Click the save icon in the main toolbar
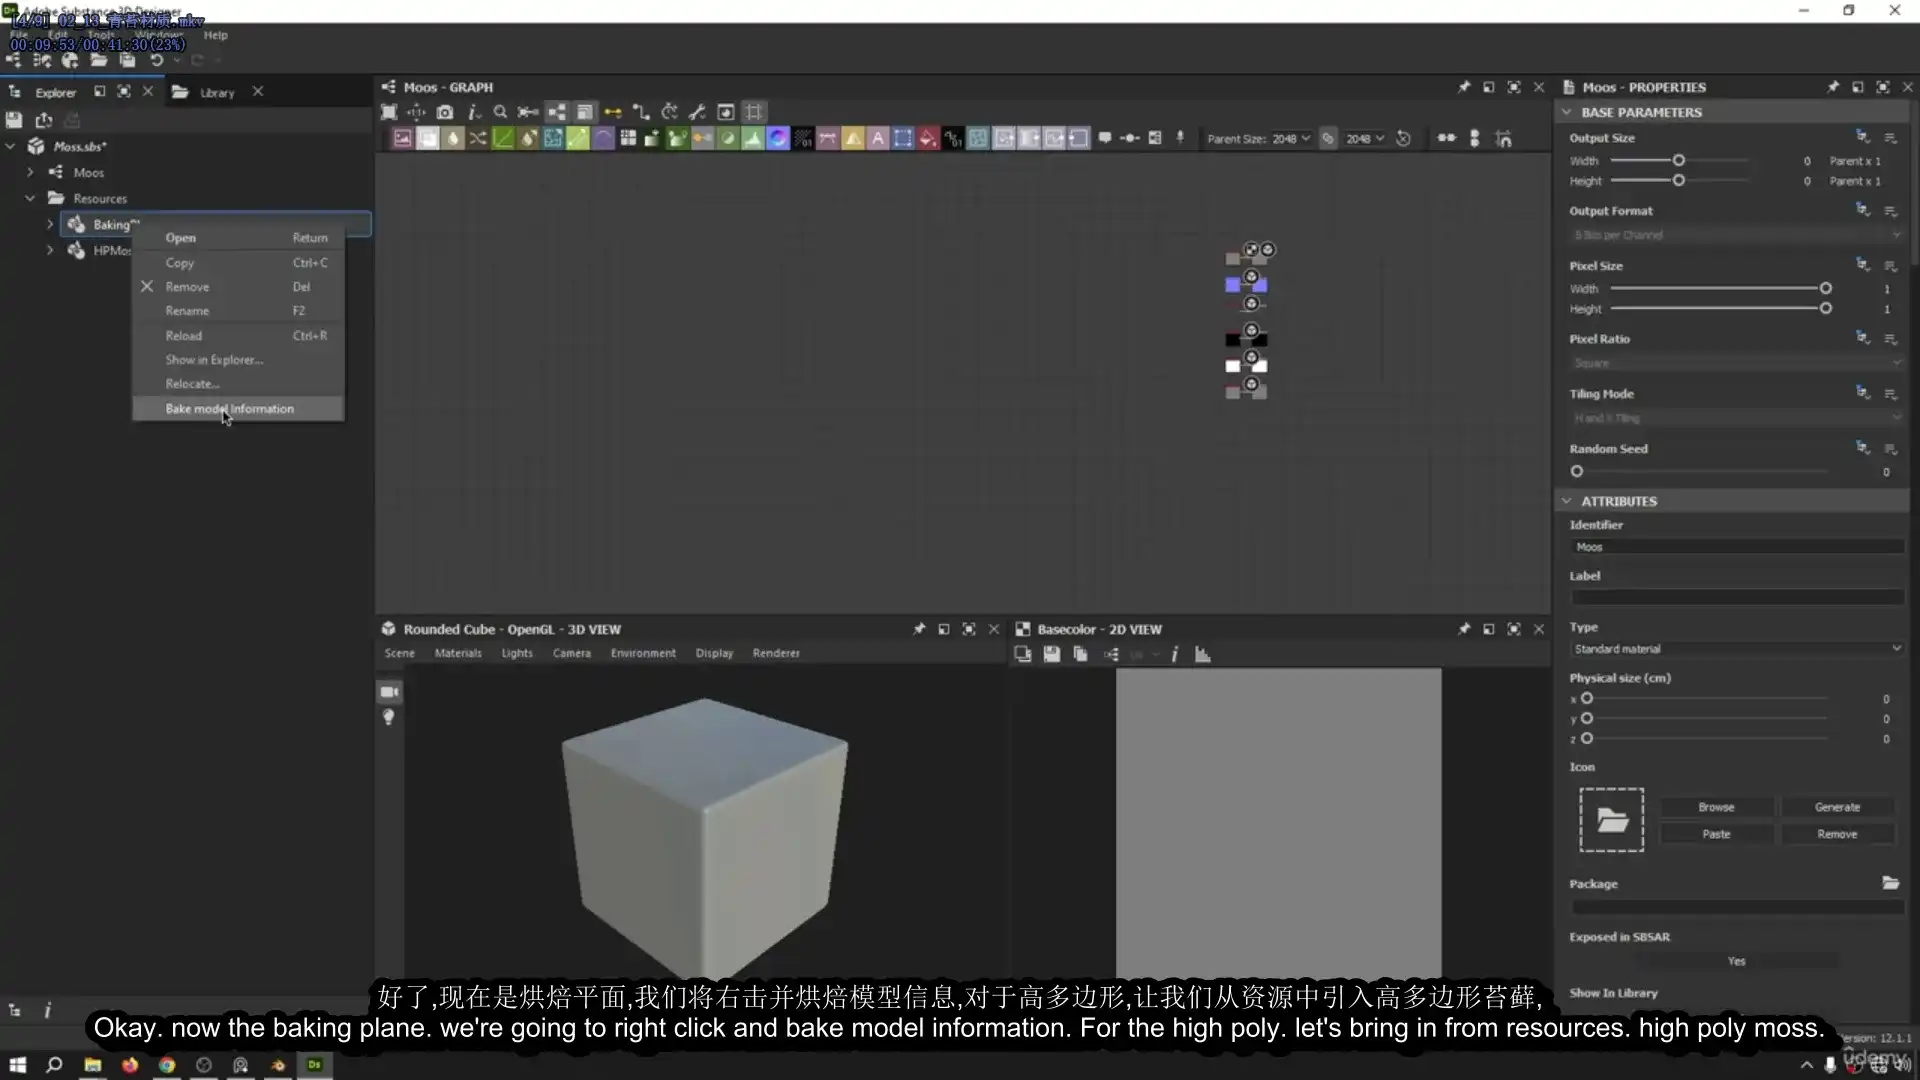The height and width of the screenshot is (1080, 1920). click(x=127, y=60)
